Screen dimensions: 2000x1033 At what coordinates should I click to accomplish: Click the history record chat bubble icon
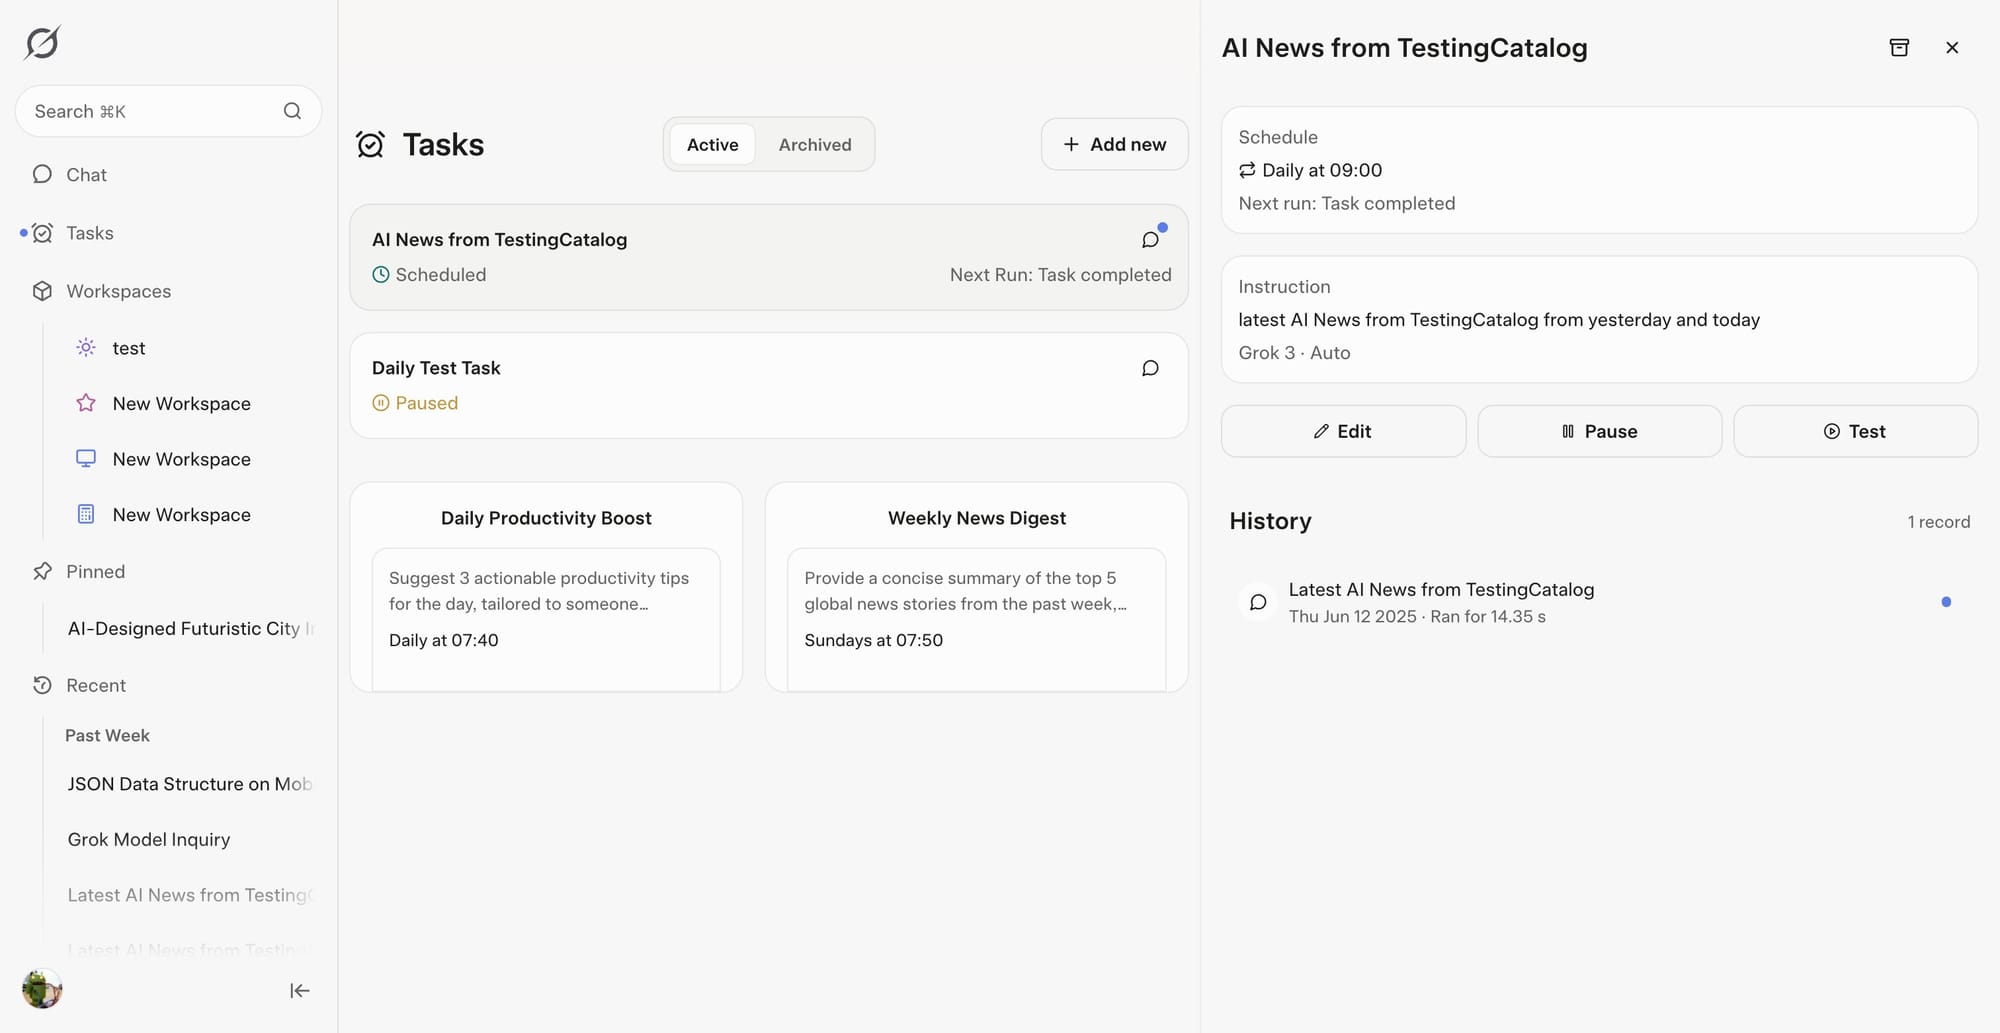1258,602
